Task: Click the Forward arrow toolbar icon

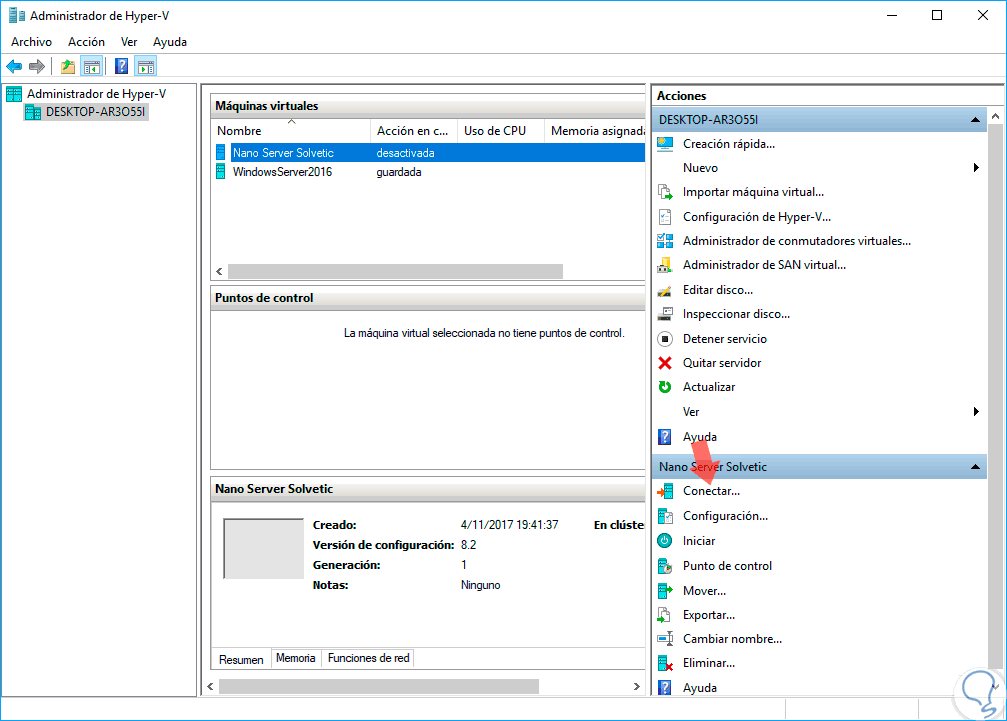Action: (37, 66)
